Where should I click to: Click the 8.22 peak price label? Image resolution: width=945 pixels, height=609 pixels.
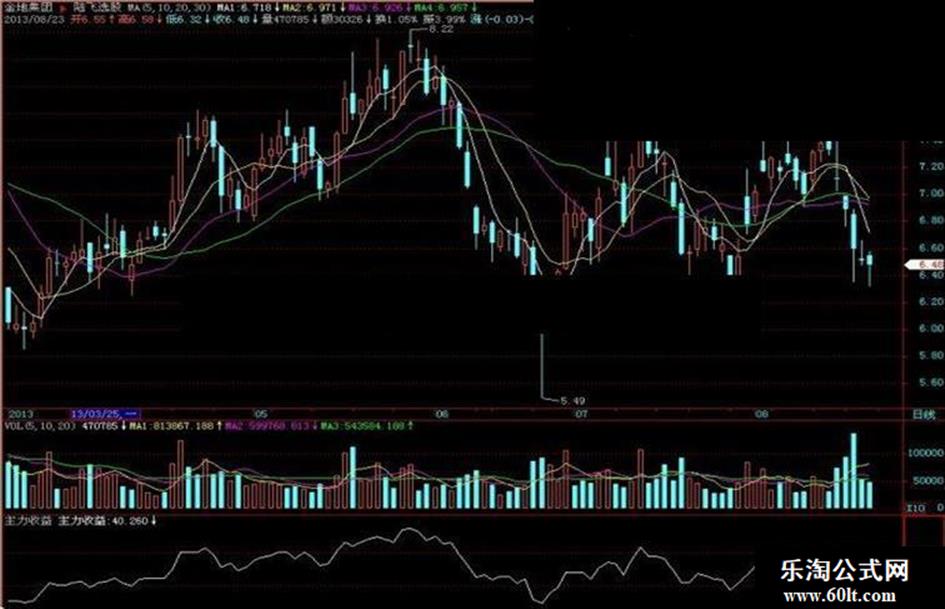click(440, 29)
